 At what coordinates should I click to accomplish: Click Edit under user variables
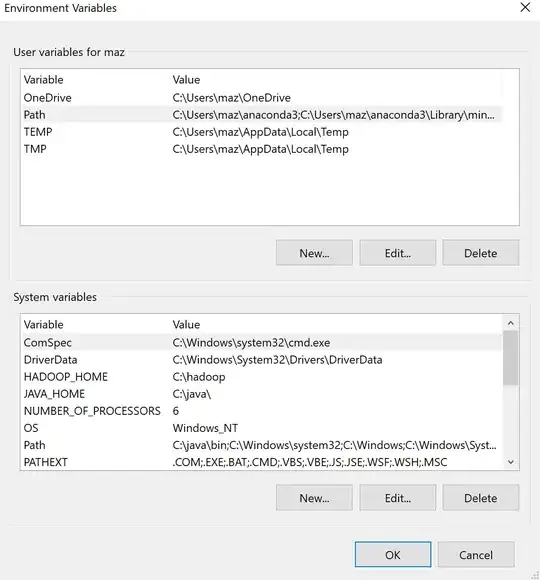pyautogui.click(x=398, y=253)
